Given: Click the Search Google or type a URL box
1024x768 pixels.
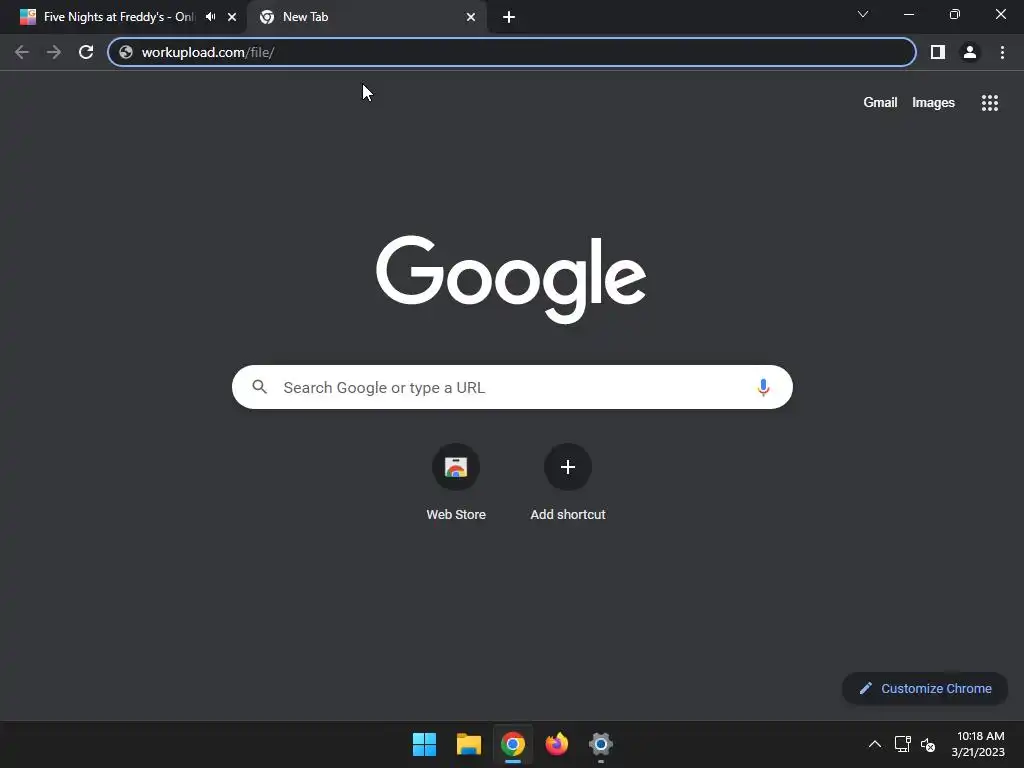Looking at the screenshot, I should coord(512,387).
